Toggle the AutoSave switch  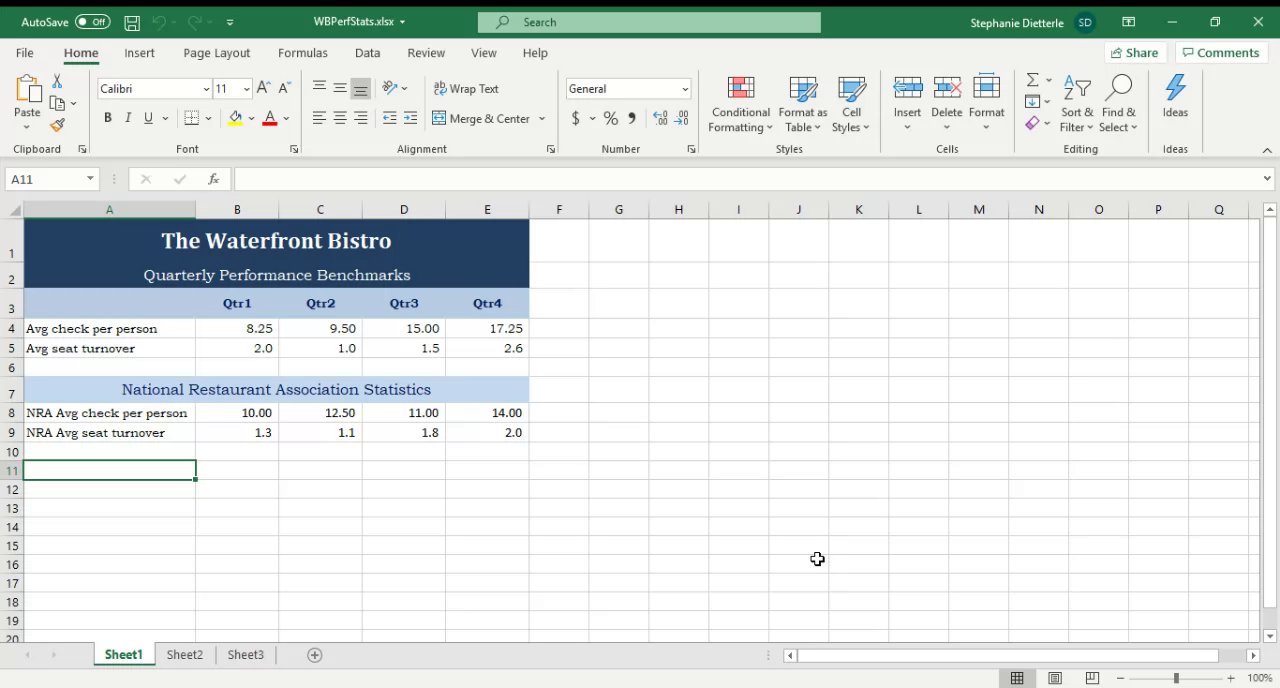click(x=93, y=22)
